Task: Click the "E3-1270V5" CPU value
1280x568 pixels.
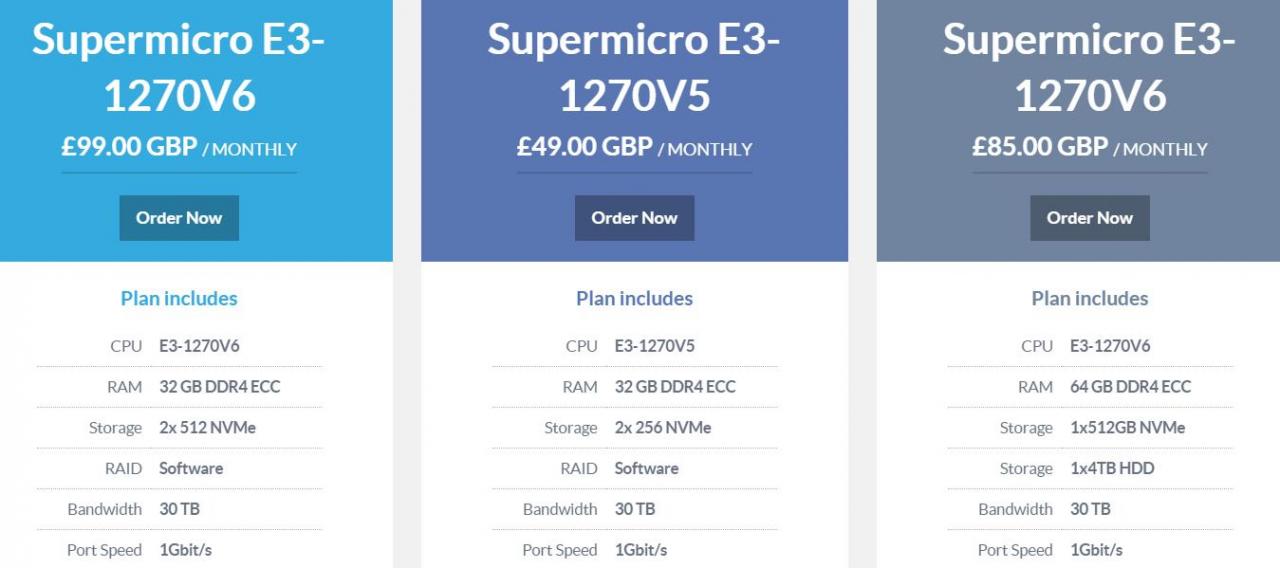Action: [x=654, y=346]
